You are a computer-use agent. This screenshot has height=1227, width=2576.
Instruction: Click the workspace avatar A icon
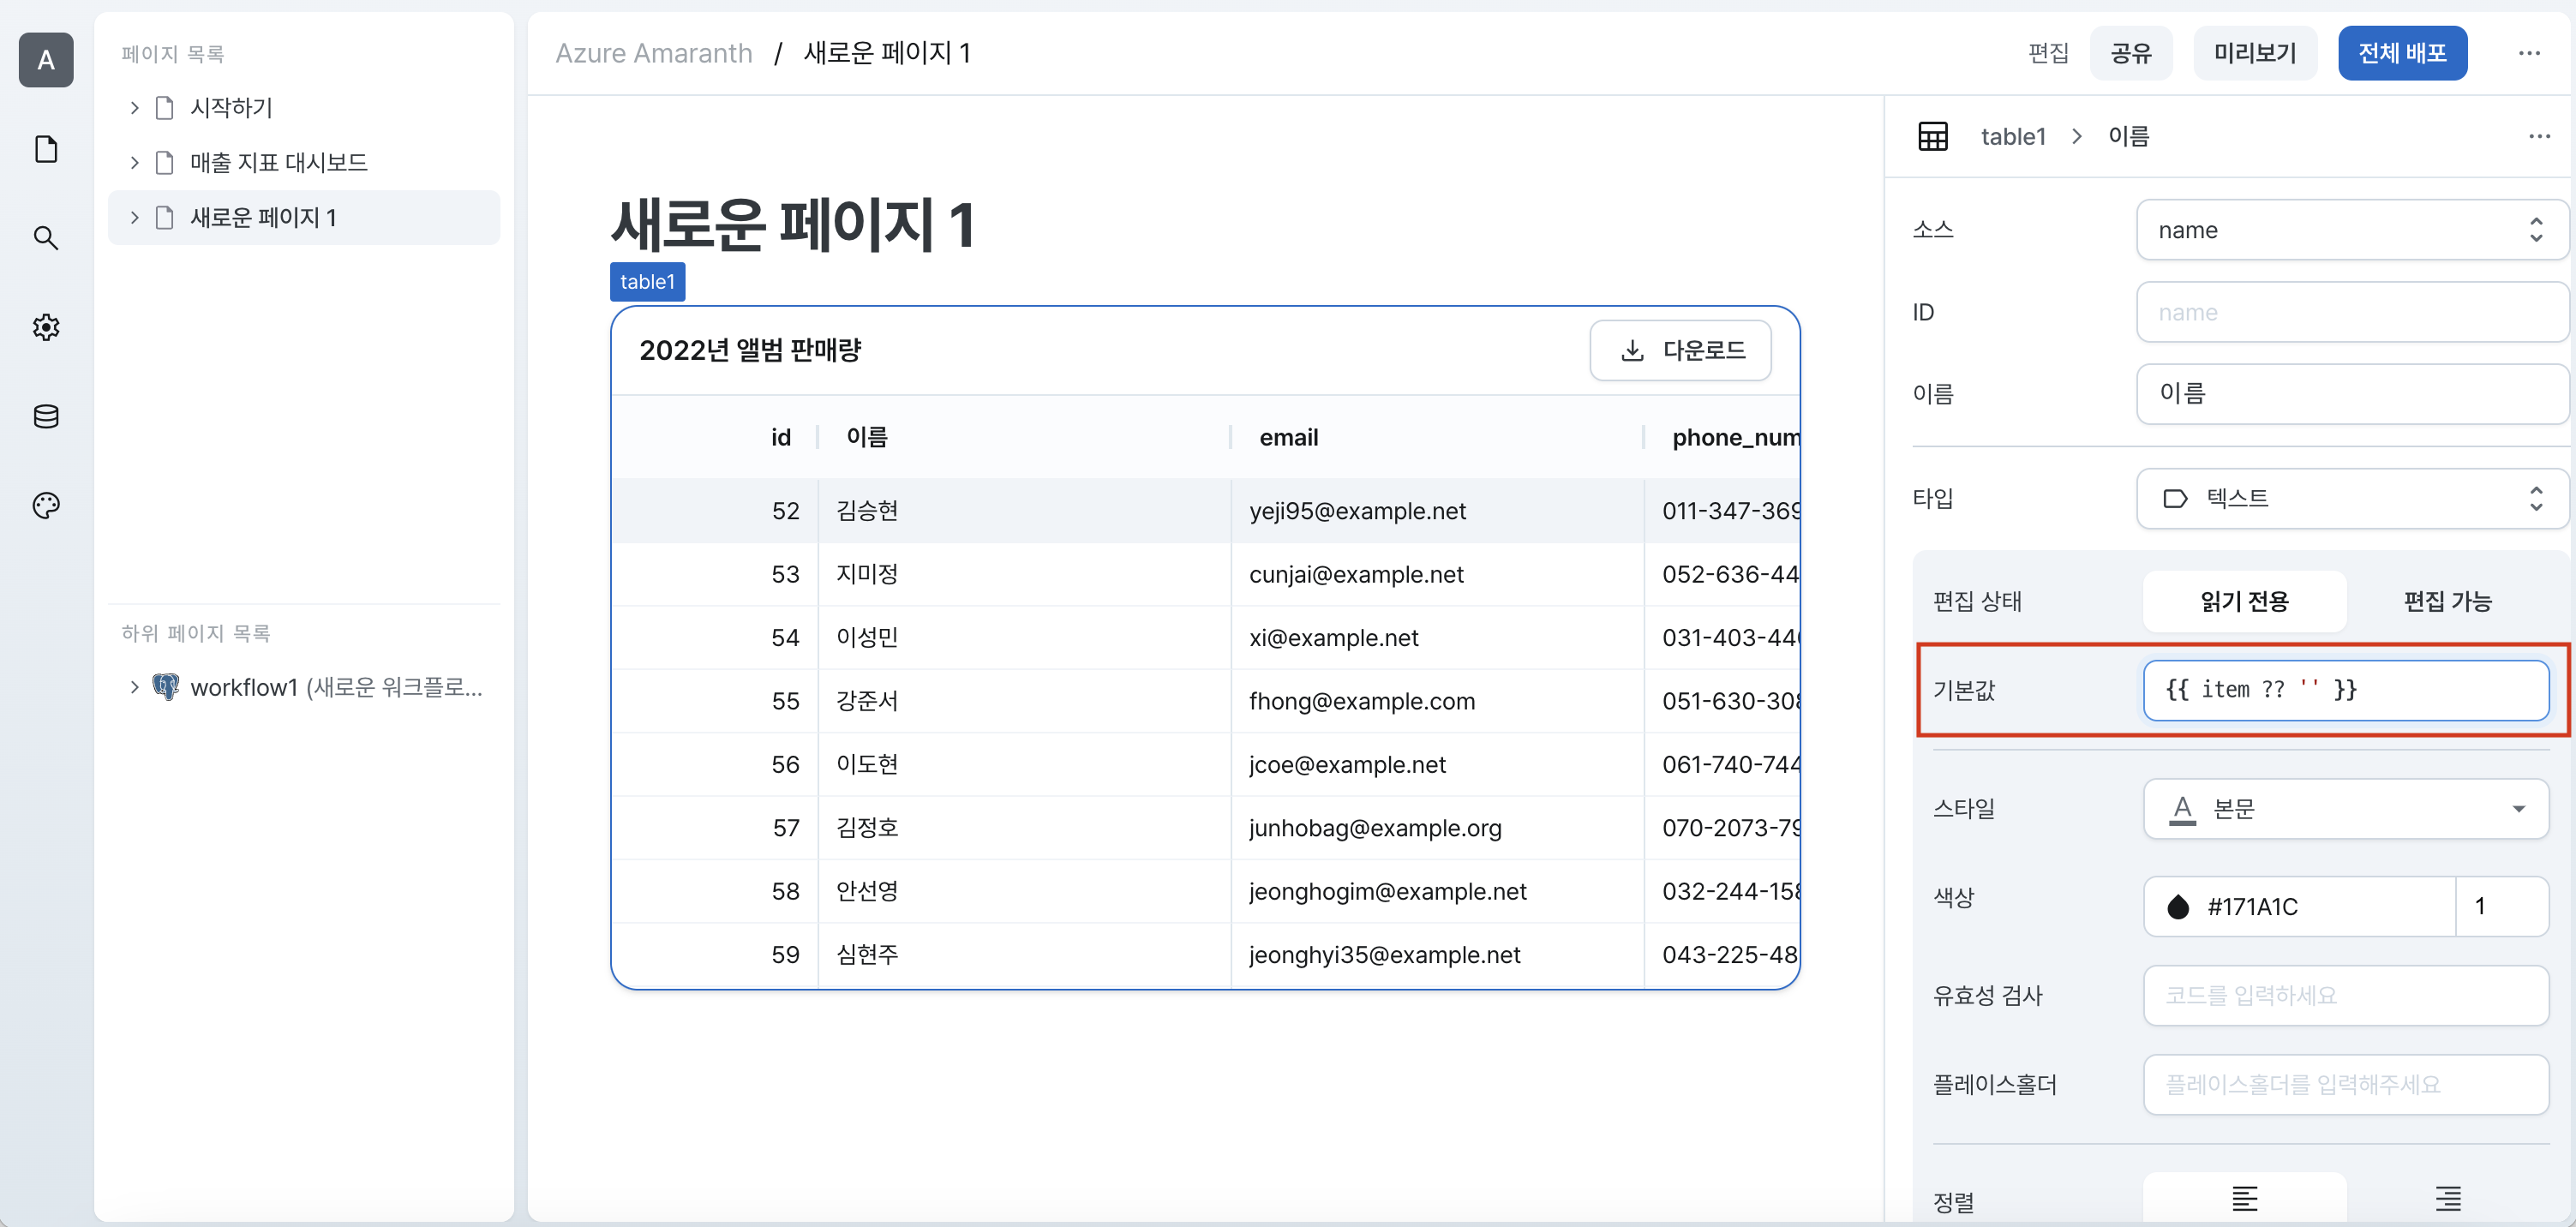(x=46, y=60)
